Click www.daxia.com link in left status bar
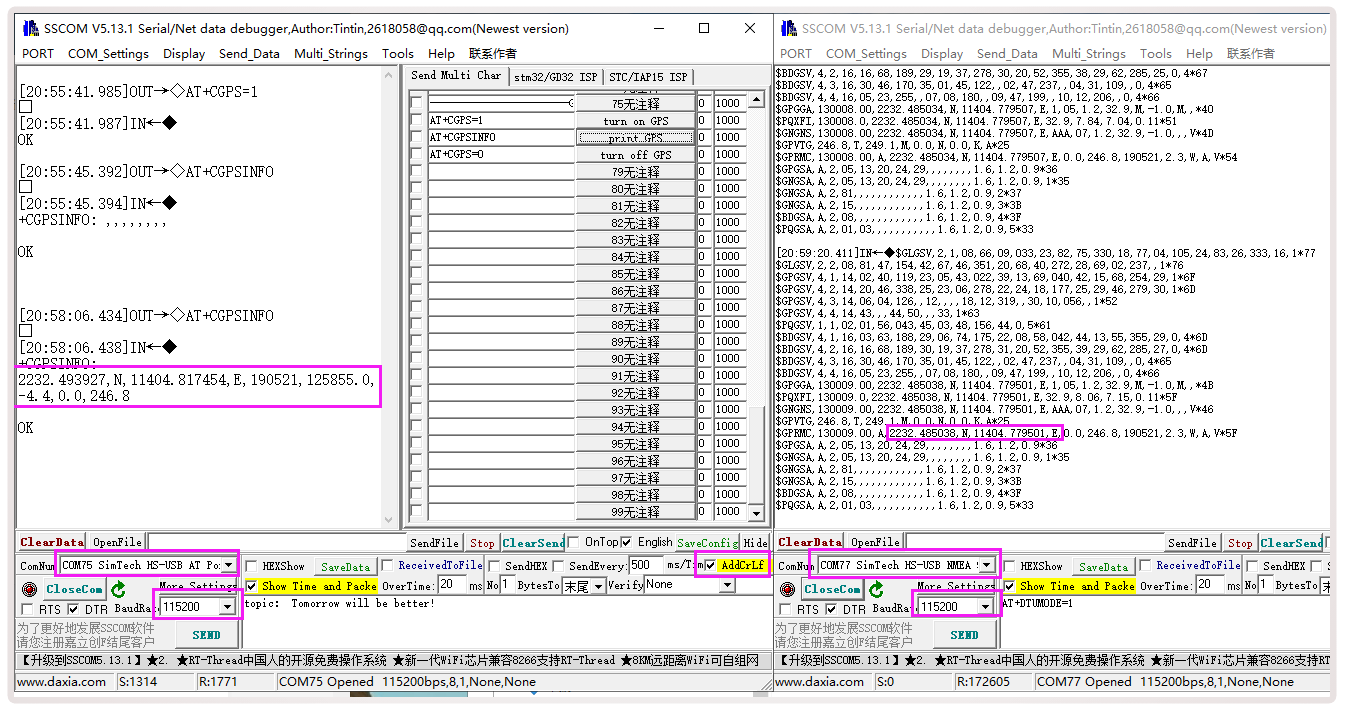The height and width of the screenshot is (710, 1347). [x=61, y=682]
